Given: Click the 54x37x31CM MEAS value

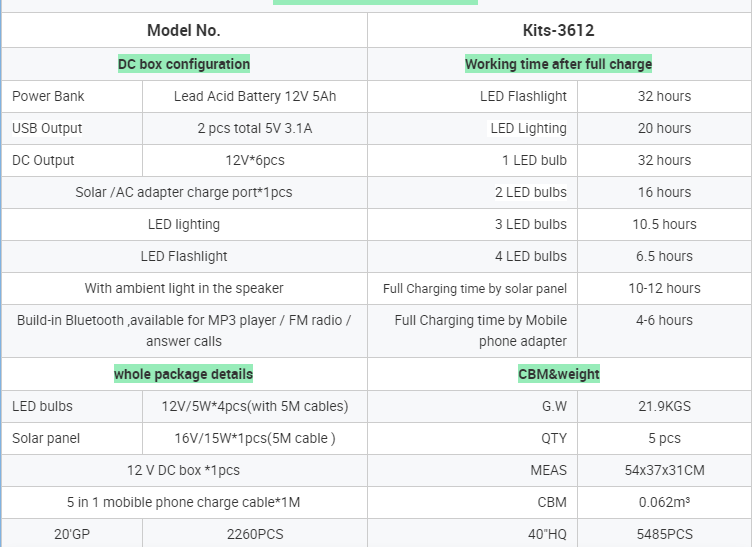Looking at the screenshot, I should [664, 470].
